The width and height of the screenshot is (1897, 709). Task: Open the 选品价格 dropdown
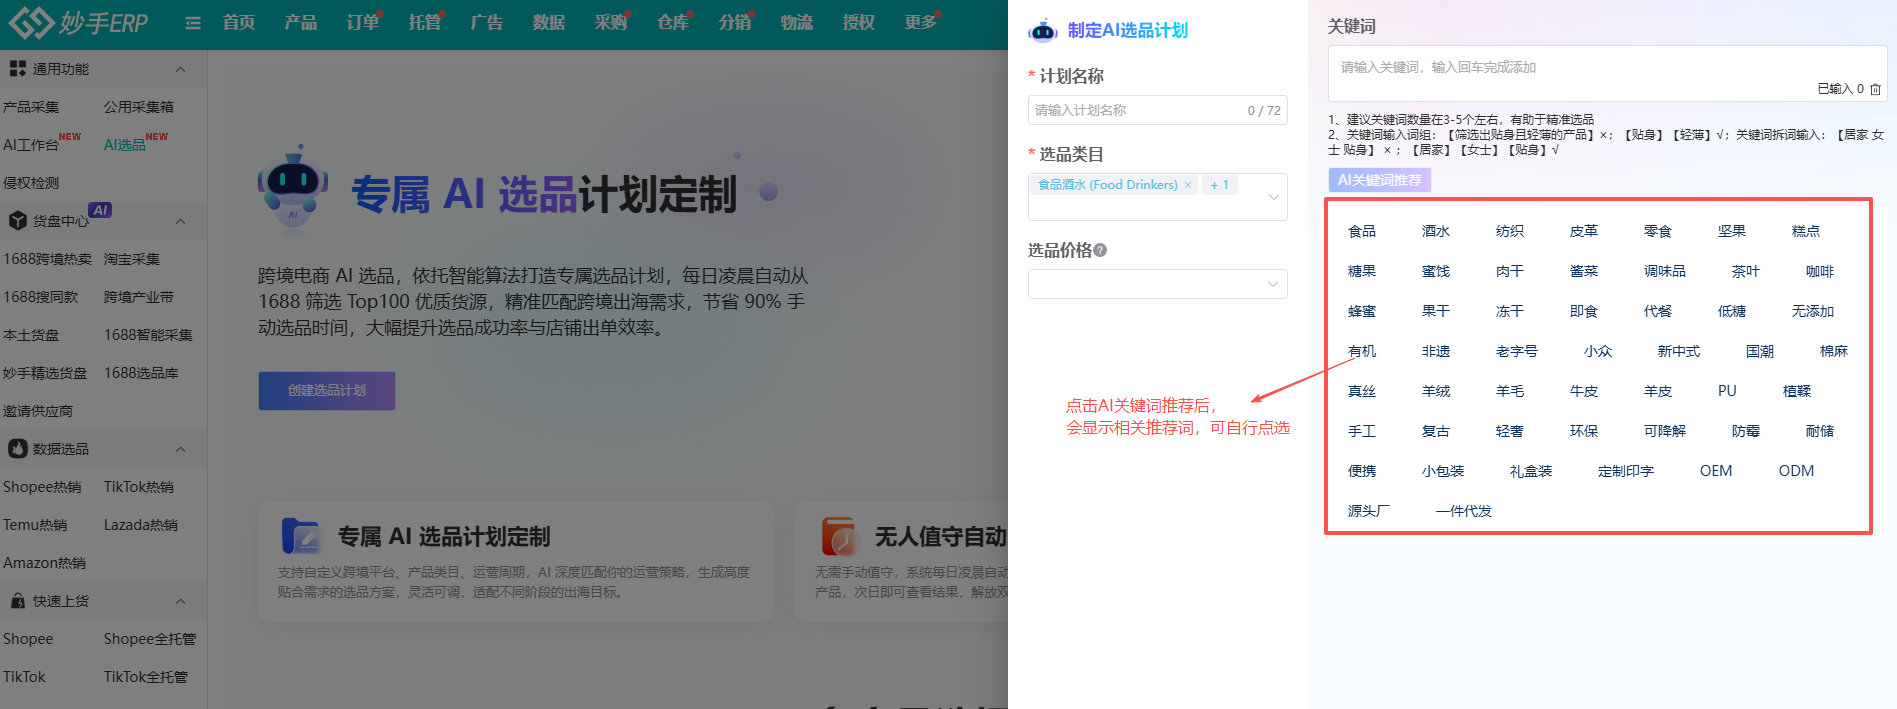click(x=1158, y=284)
